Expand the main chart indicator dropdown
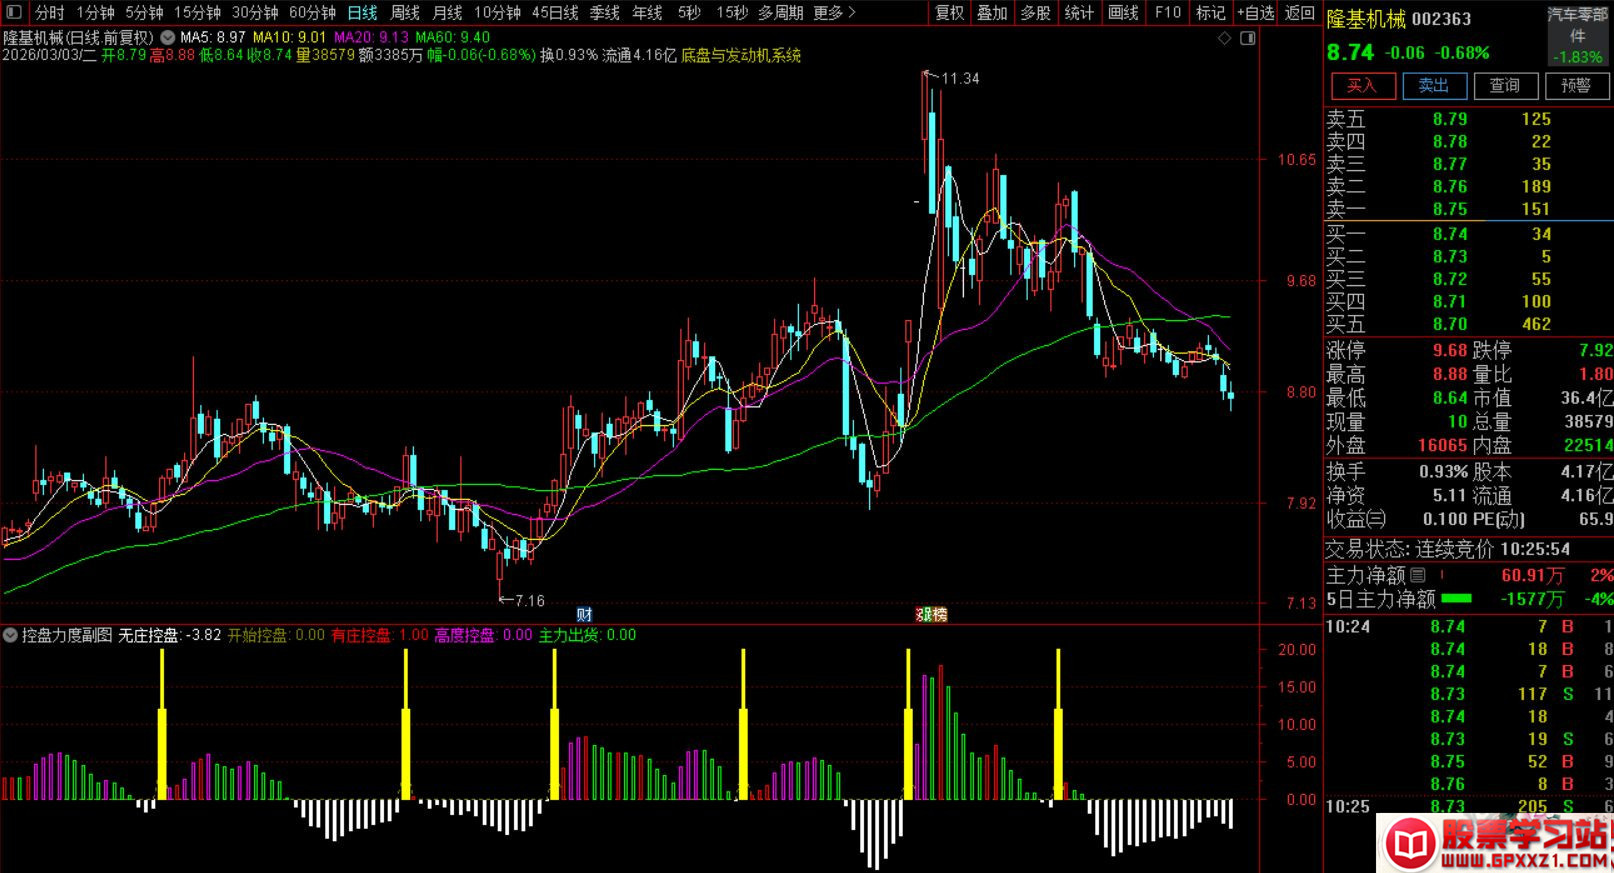Screen dimensions: 1614x873 [x=167, y=38]
